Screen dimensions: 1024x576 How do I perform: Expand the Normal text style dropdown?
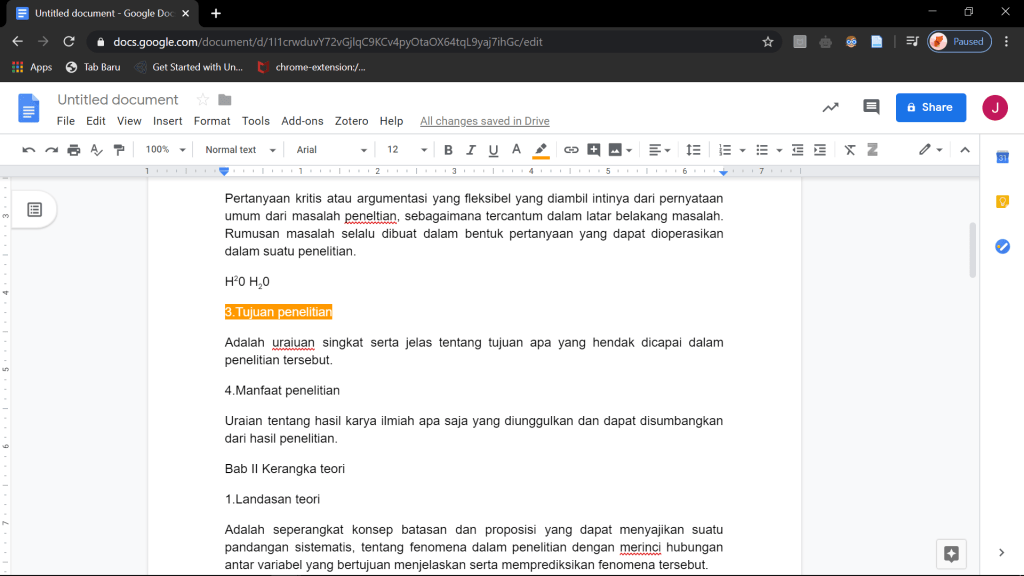tap(239, 150)
